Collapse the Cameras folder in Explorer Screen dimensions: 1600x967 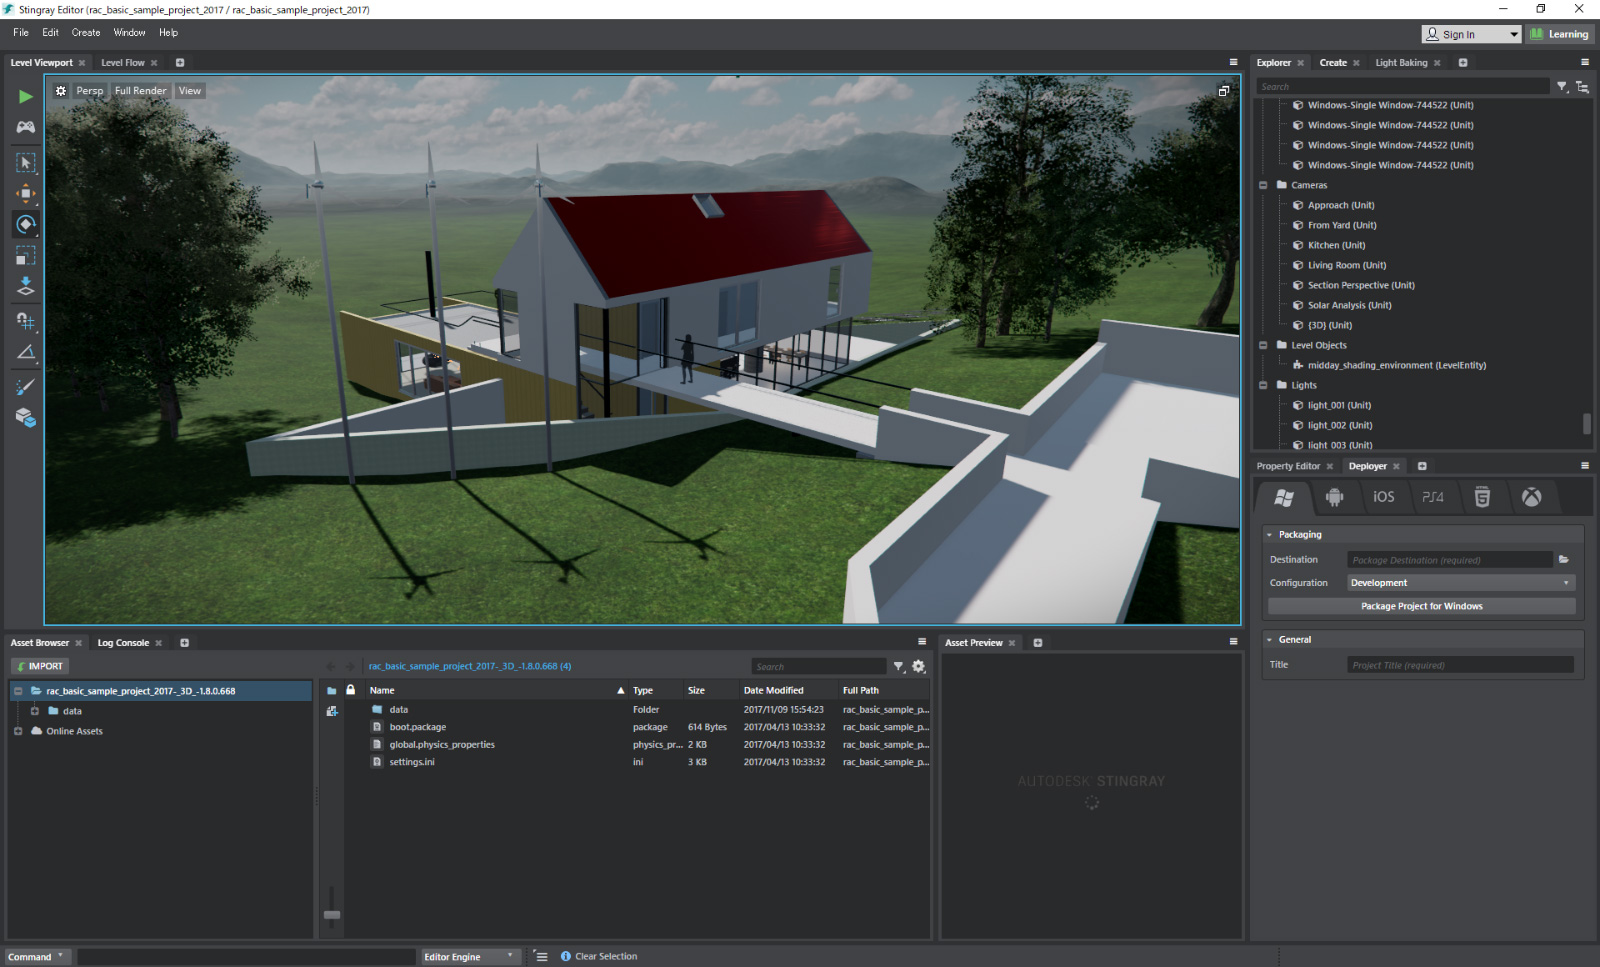[x=1264, y=186]
